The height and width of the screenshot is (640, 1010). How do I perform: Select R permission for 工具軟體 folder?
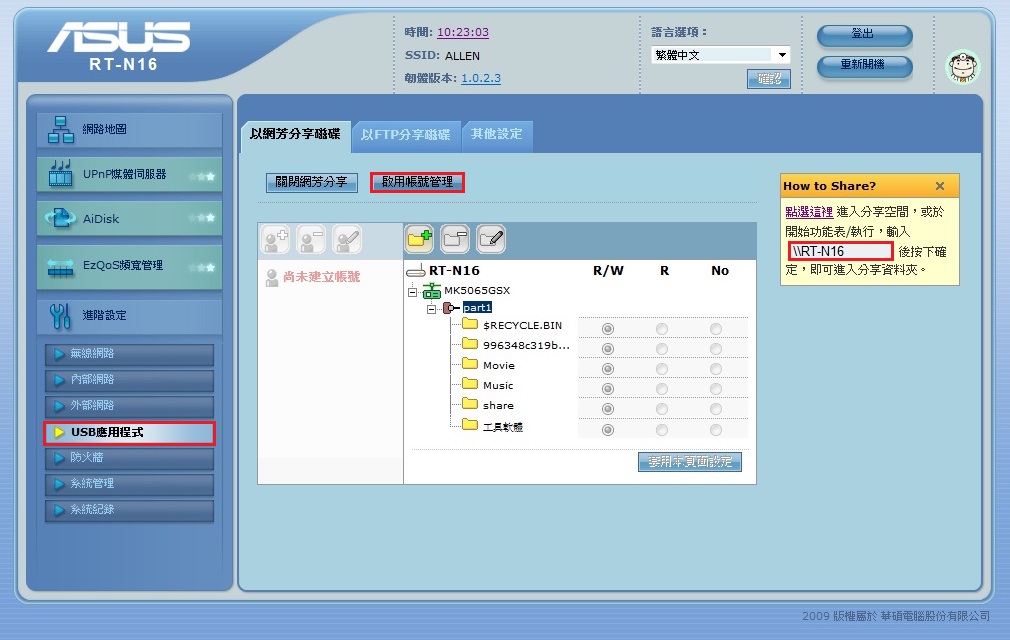tap(662, 430)
